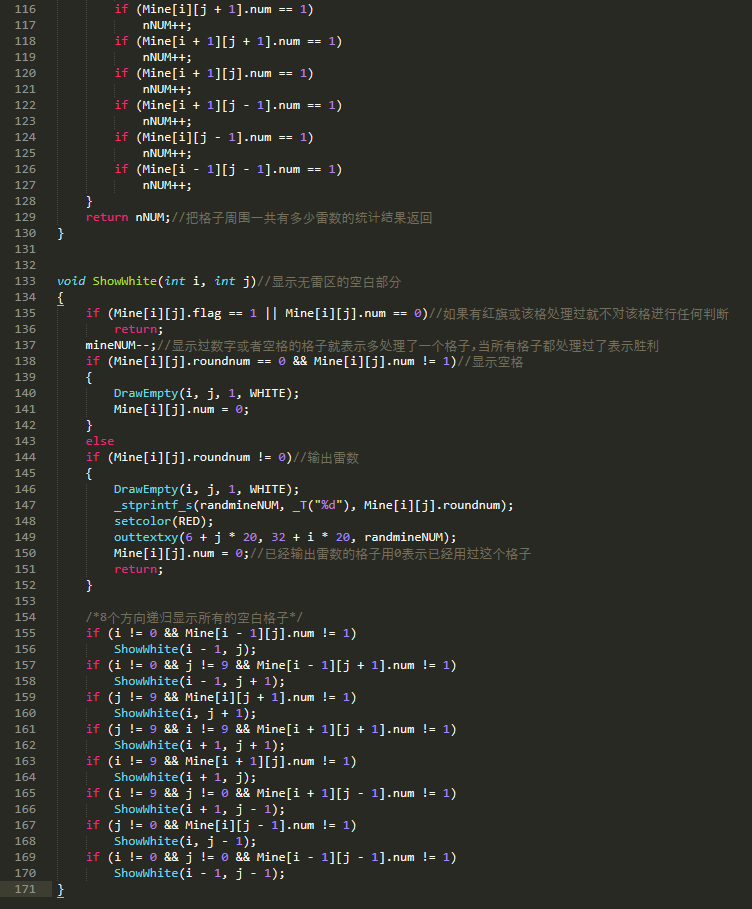Click 'return;' statement on line 151
Viewport: 752px width, 909px height.
(139, 569)
